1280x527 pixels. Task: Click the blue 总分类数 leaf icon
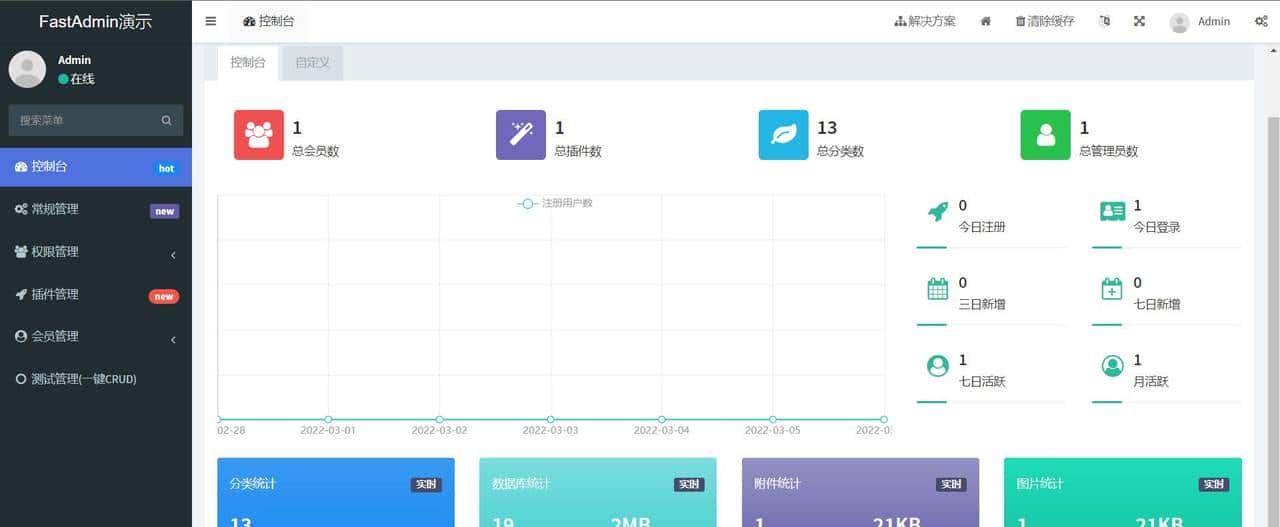[783, 135]
